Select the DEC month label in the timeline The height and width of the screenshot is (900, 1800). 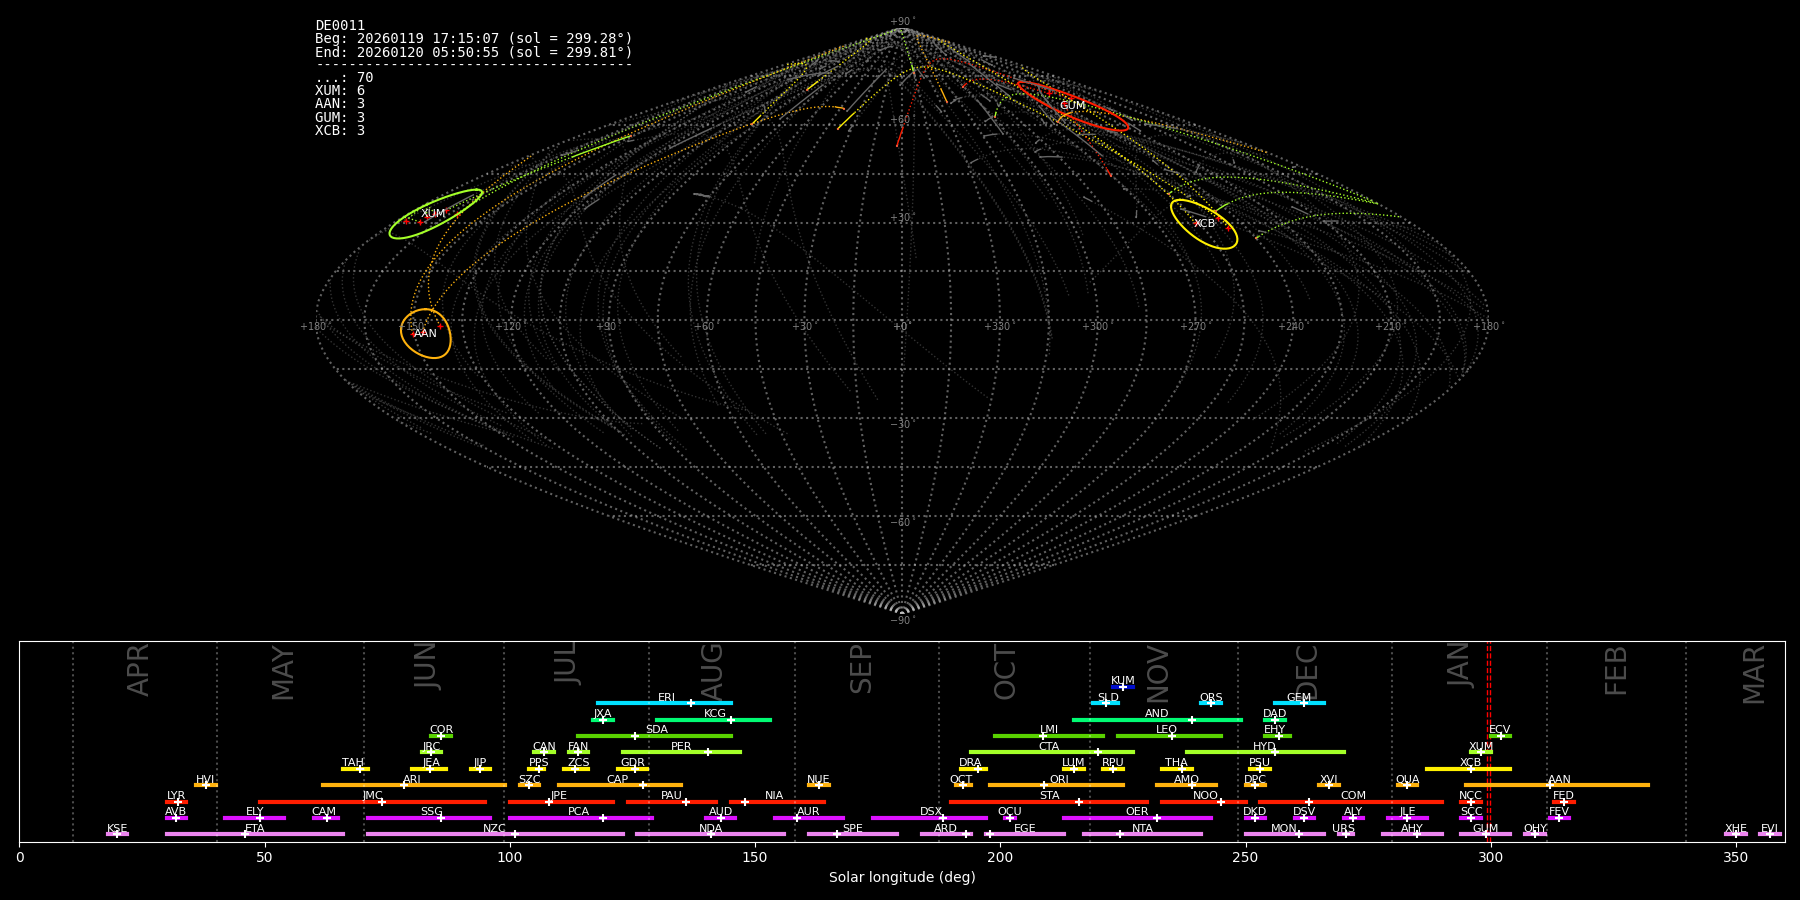[1308, 672]
